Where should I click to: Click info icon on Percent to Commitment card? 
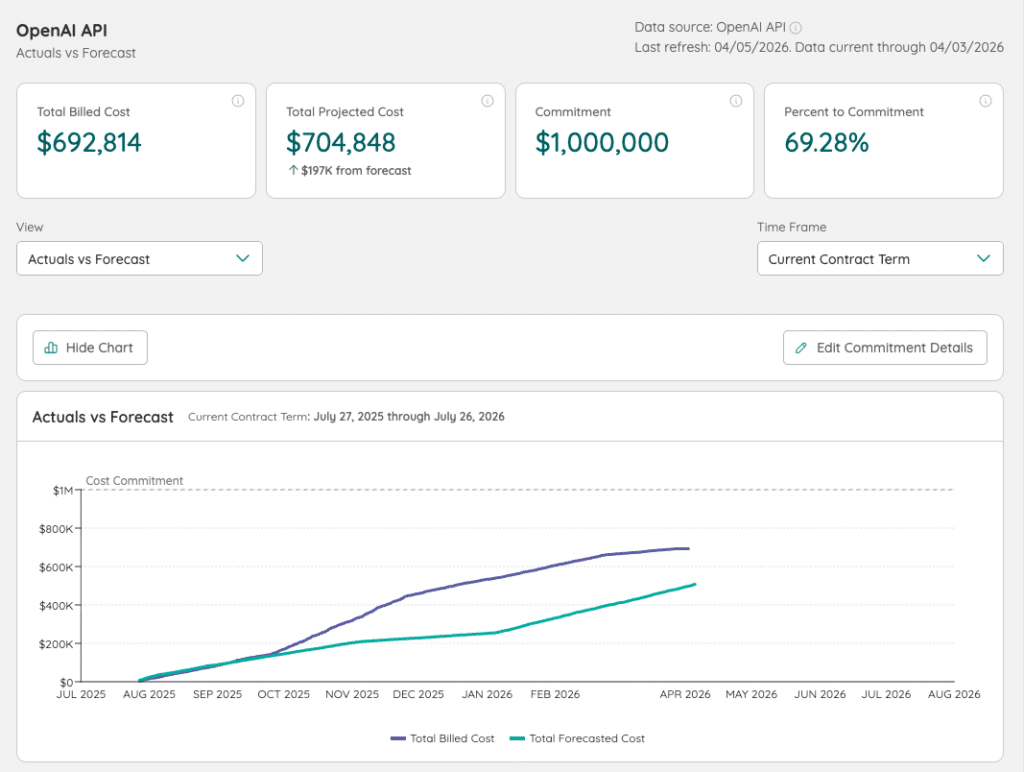[x=985, y=101]
